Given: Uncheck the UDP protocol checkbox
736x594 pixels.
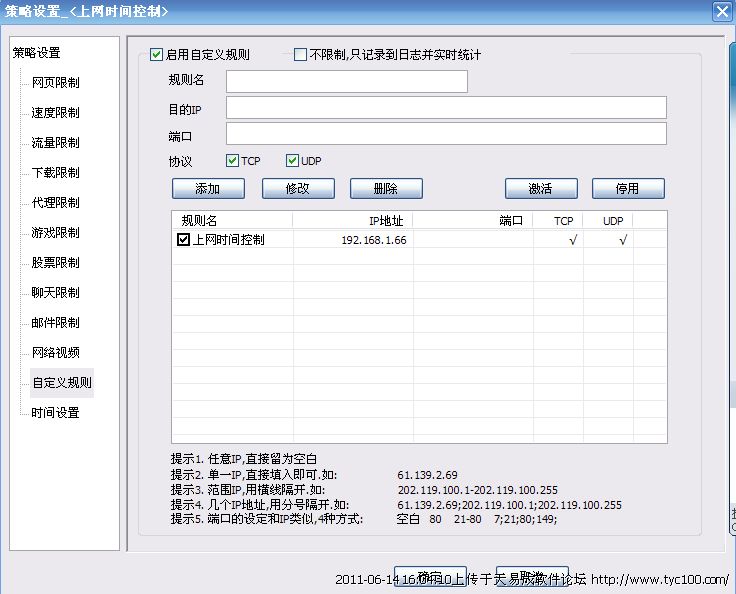Looking at the screenshot, I should coord(292,161).
